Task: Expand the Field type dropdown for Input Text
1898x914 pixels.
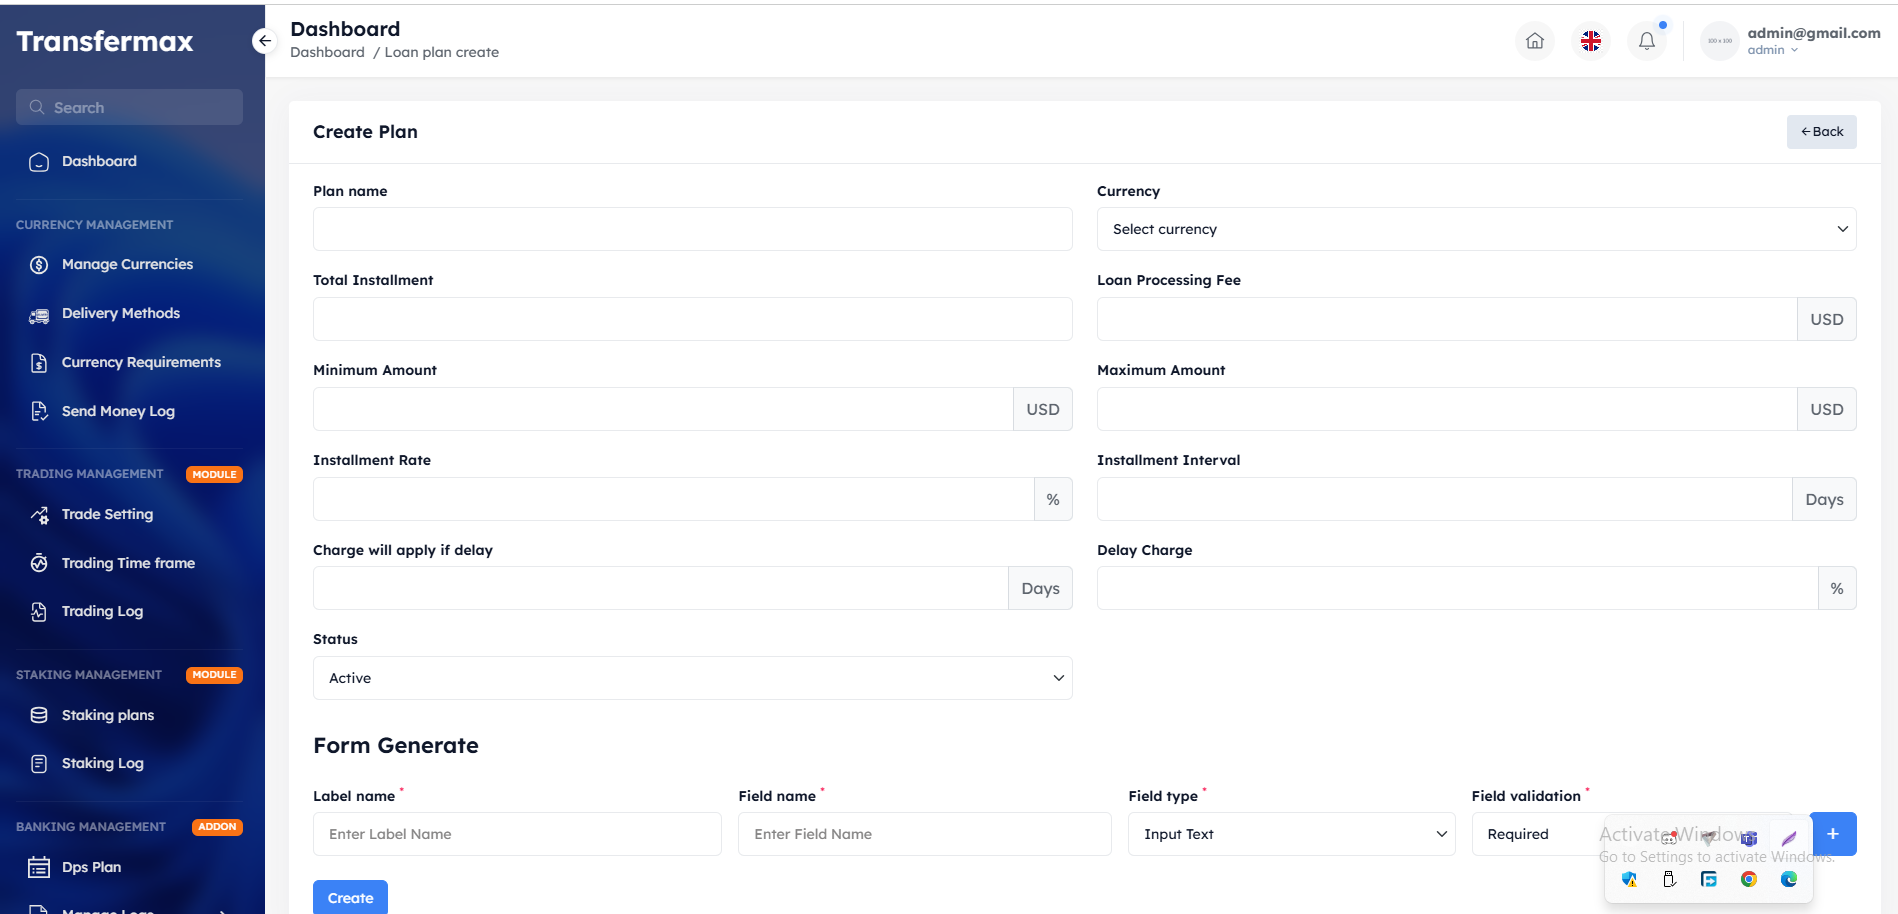Action: point(1290,834)
